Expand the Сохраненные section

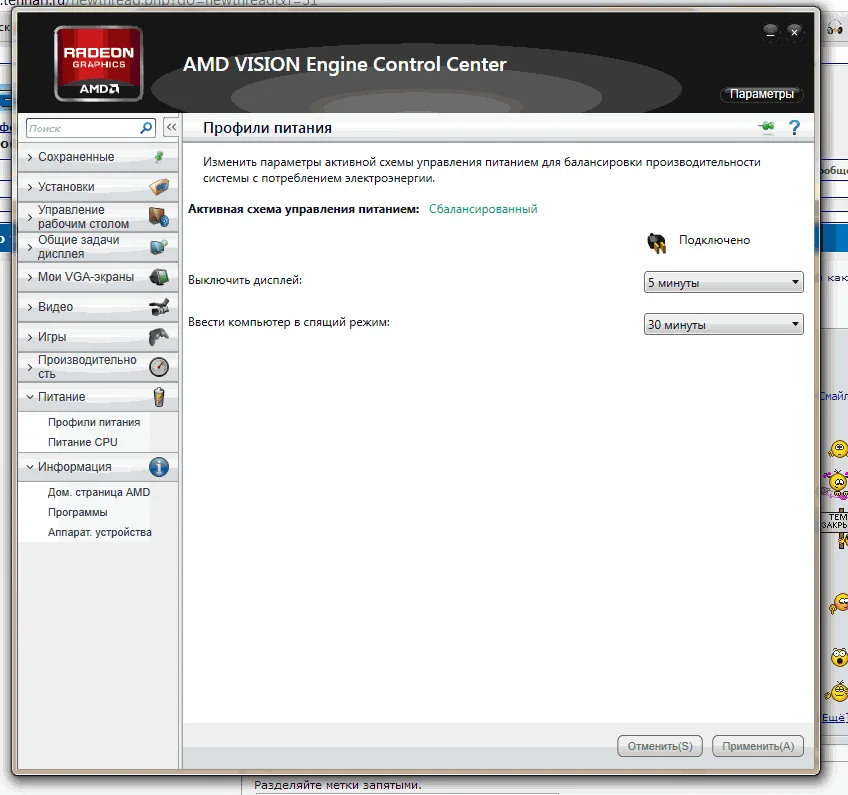[98, 157]
